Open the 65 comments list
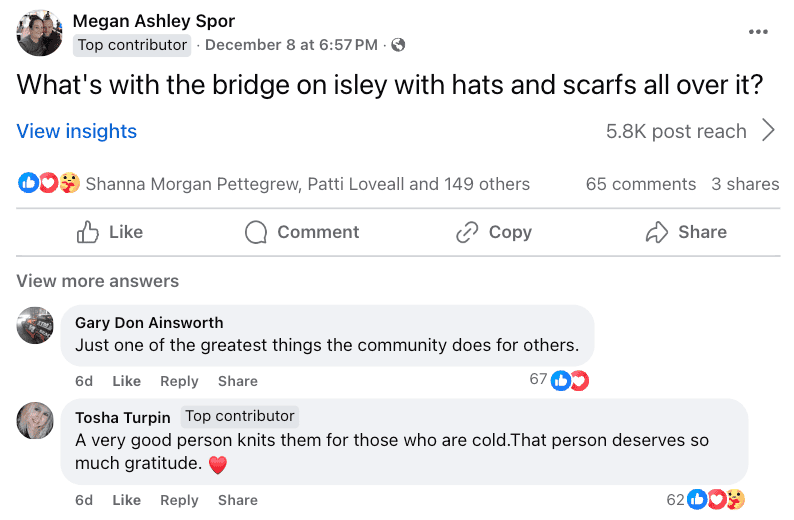794x520 pixels. 640,184
